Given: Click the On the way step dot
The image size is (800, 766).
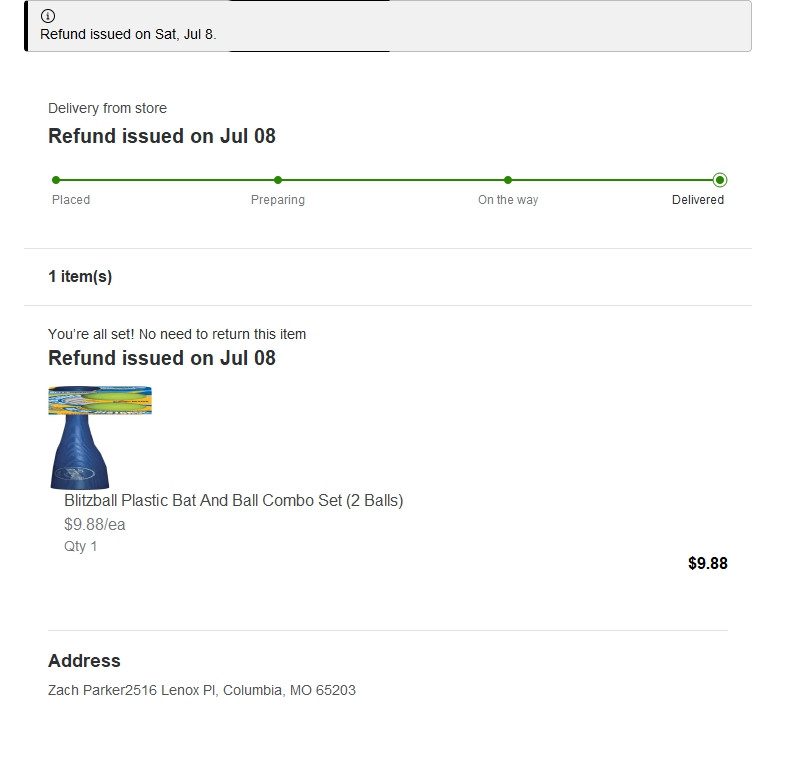Looking at the screenshot, I should coord(508,180).
